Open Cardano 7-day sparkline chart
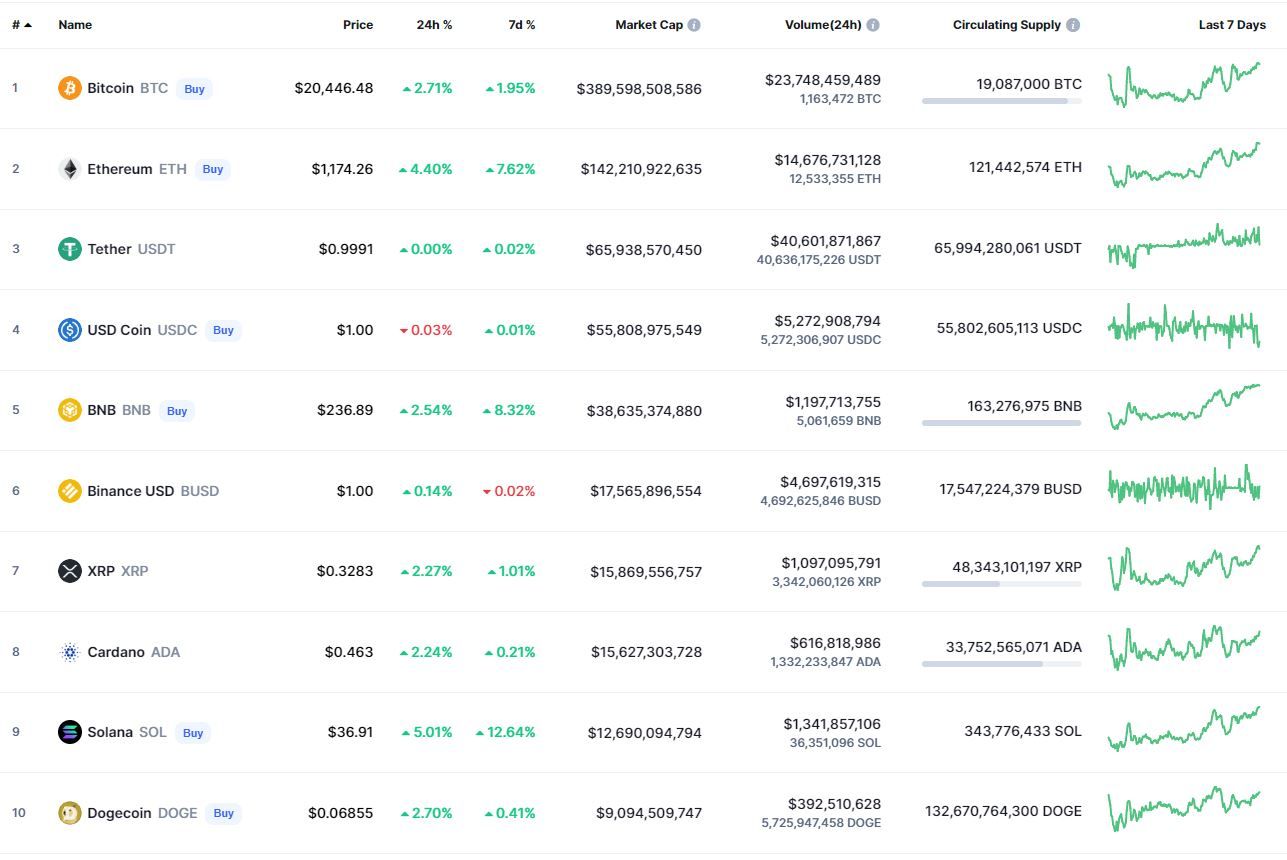 point(1184,649)
